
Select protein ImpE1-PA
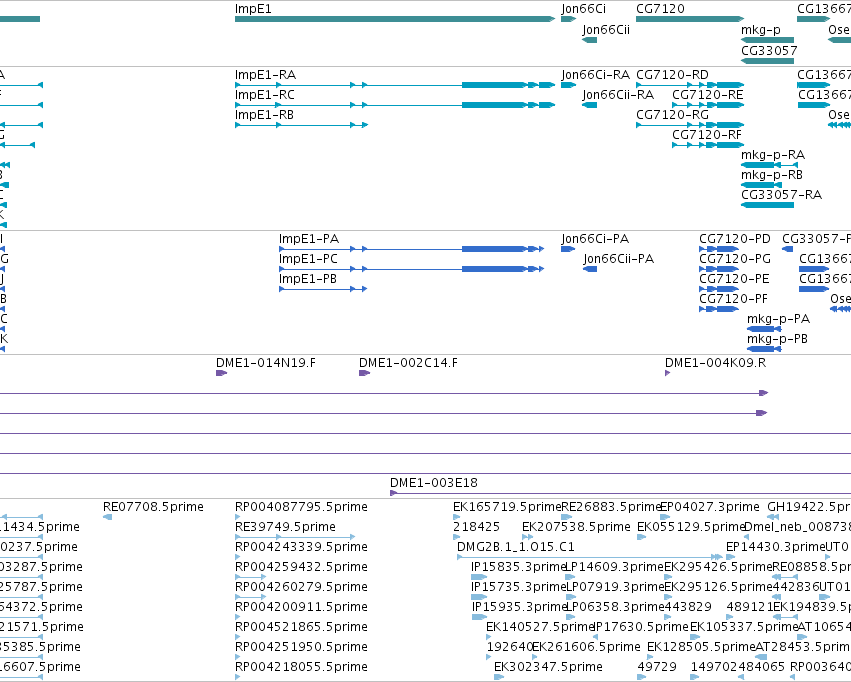(411, 249)
